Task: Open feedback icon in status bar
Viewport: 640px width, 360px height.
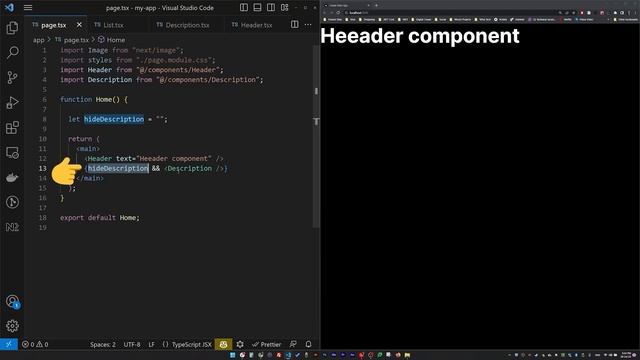Action: [293, 344]
